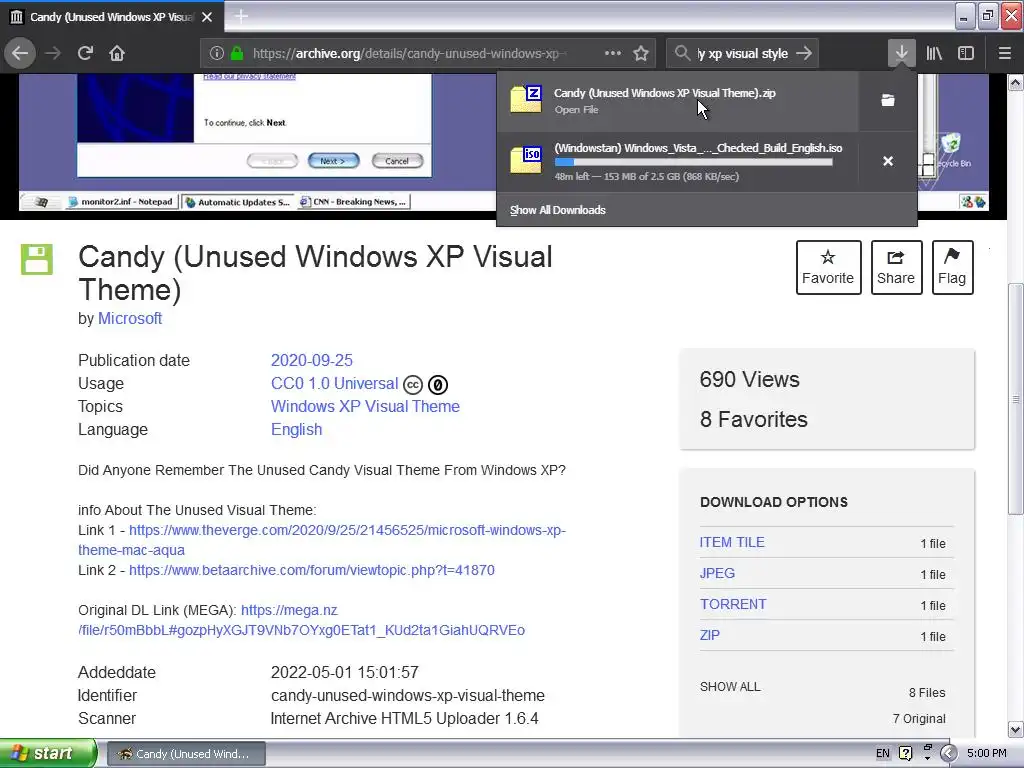Download the ITEM TILE option
Screen dimensions: 1024x768
click(x=732, y=542)
